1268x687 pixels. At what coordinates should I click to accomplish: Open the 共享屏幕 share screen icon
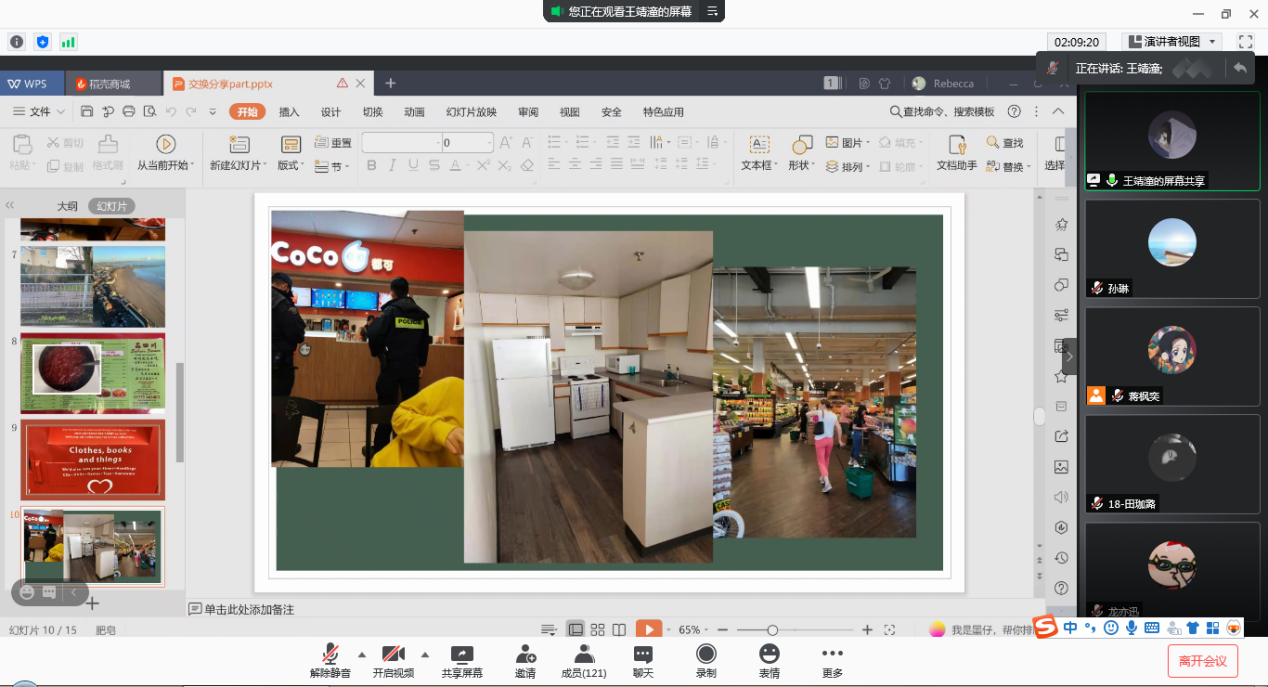click(x=462, y=655)
